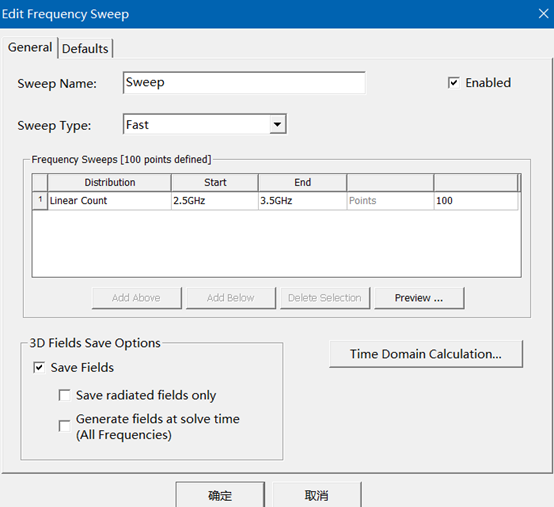Close the Edit Frequency Sweep dialog
Image resolution: width=554 pixels, height=507 pixels.
coord(543,14)
